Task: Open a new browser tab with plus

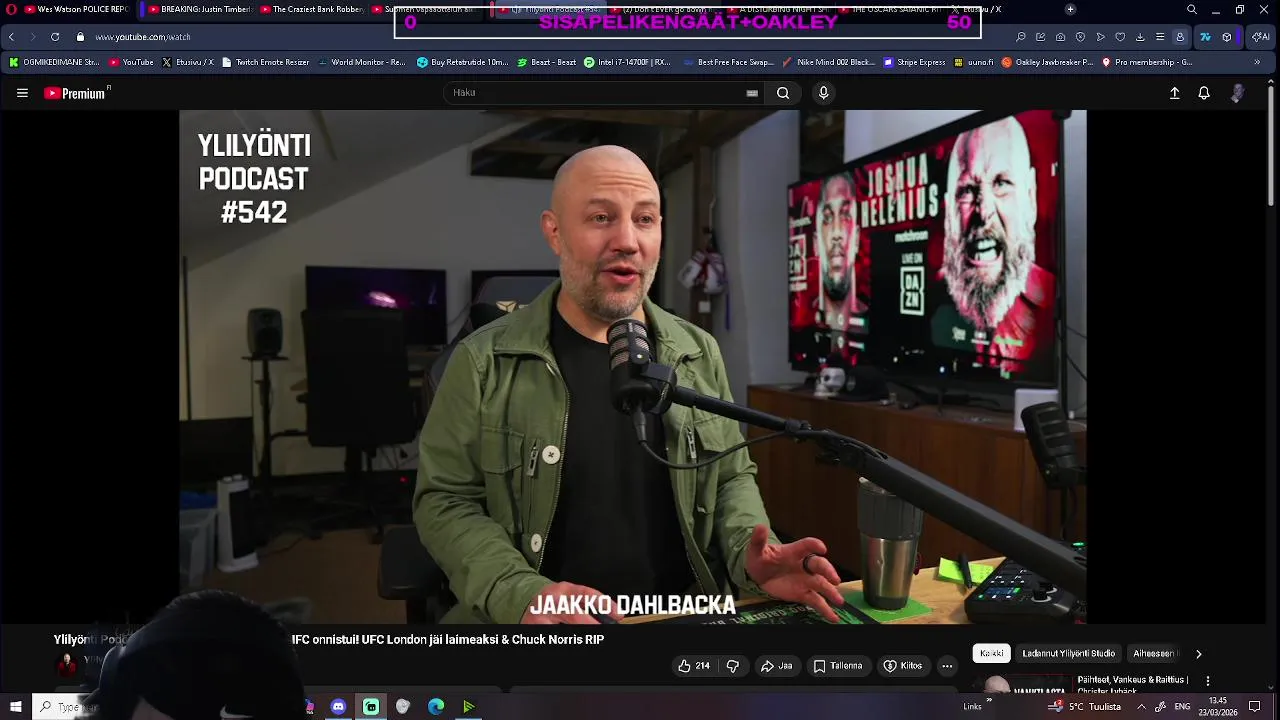Action: 1070,9
